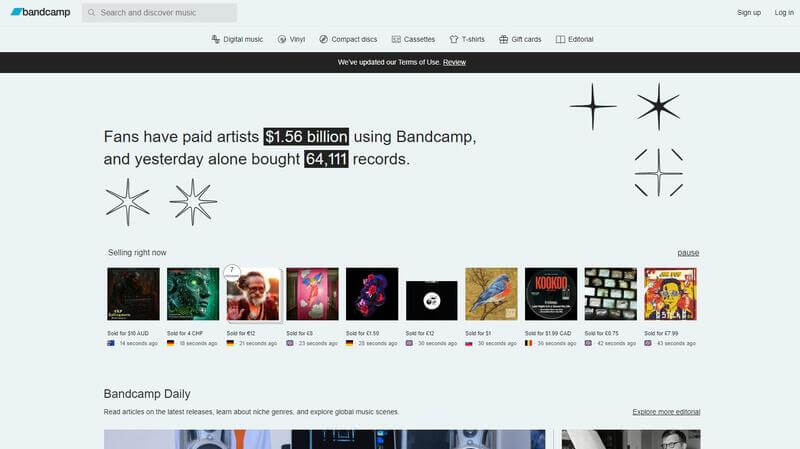This screenshot has width=800, height=449.
Task: Open the Digital music tab
Action: point(237,39)
